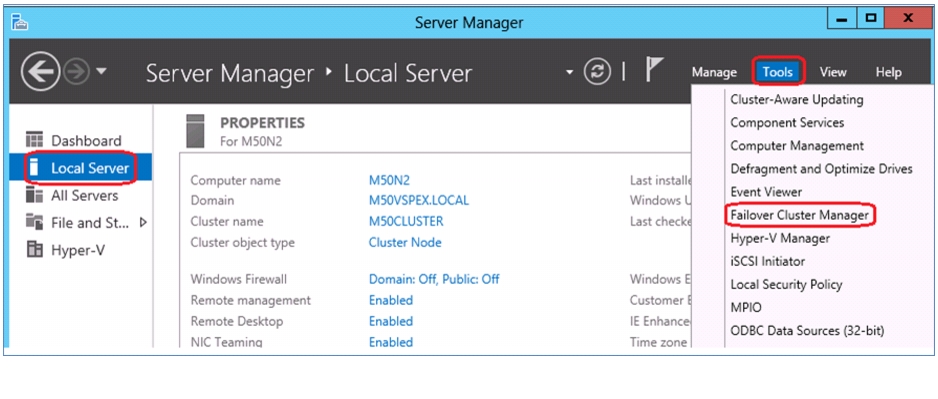This screenshot has height=399, width=938.
Task: Open the M50CLUSTER cluster name link
Action: coord(406,221)
